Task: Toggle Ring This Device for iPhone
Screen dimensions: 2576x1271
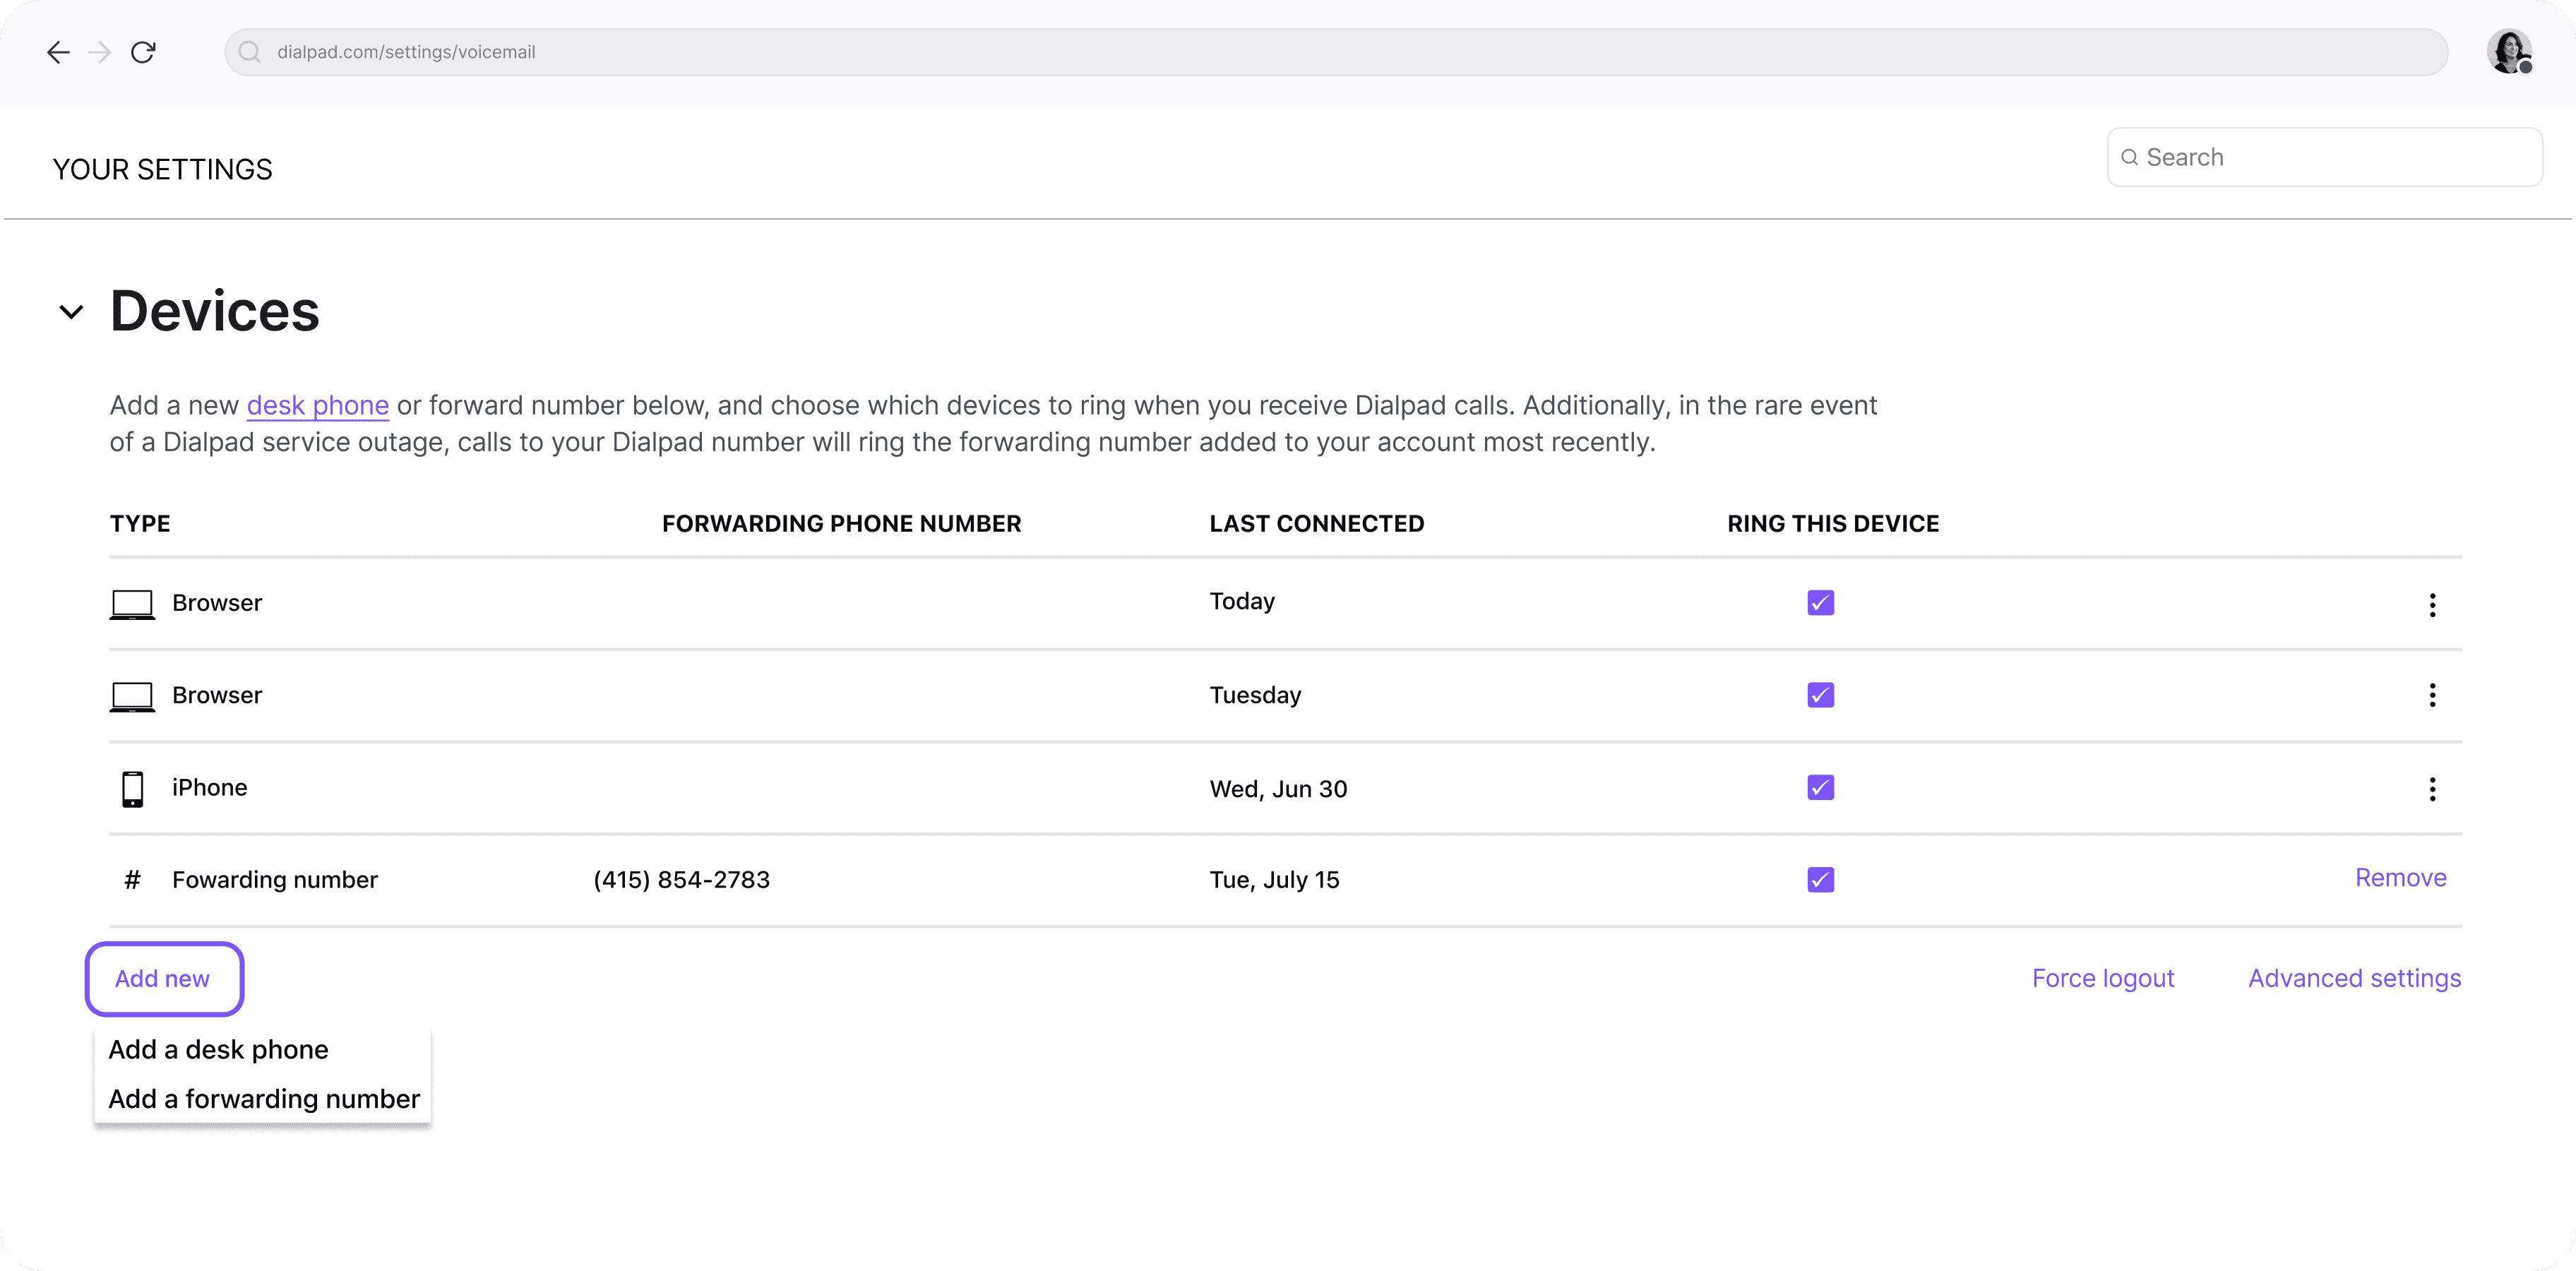Action: click(x=1820, y=788)
